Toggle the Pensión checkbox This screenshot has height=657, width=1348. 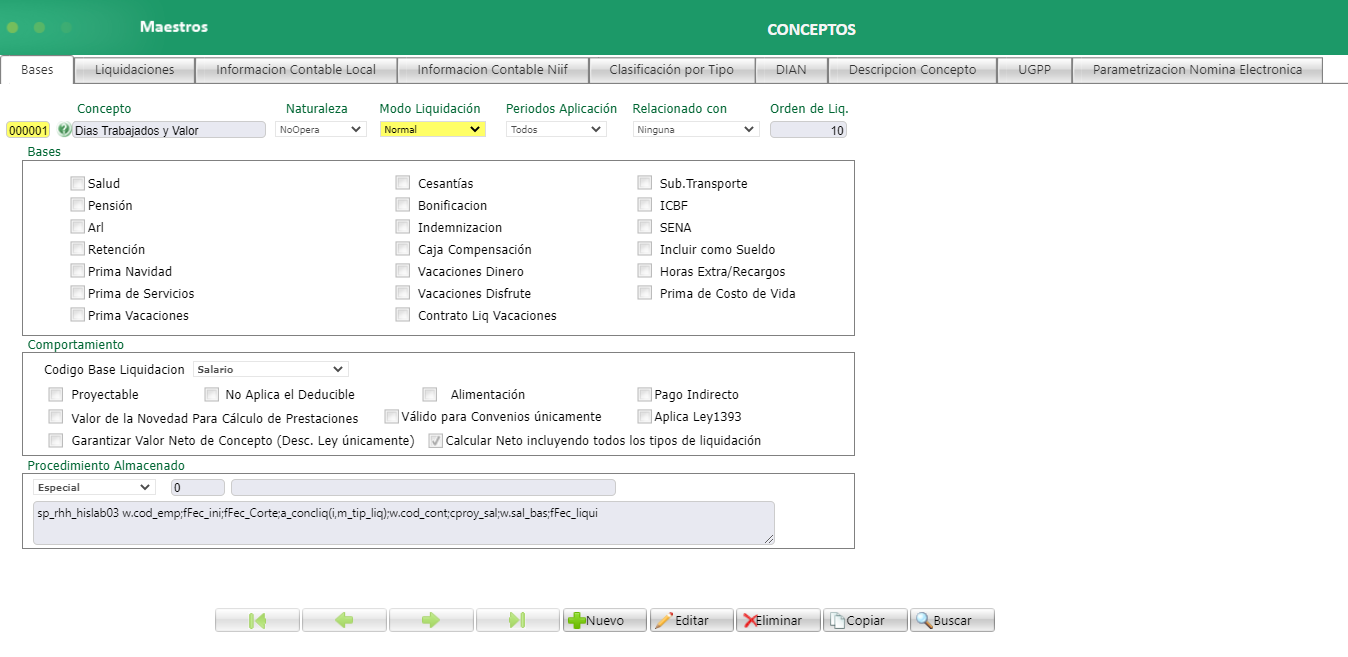tap(78, 205)
